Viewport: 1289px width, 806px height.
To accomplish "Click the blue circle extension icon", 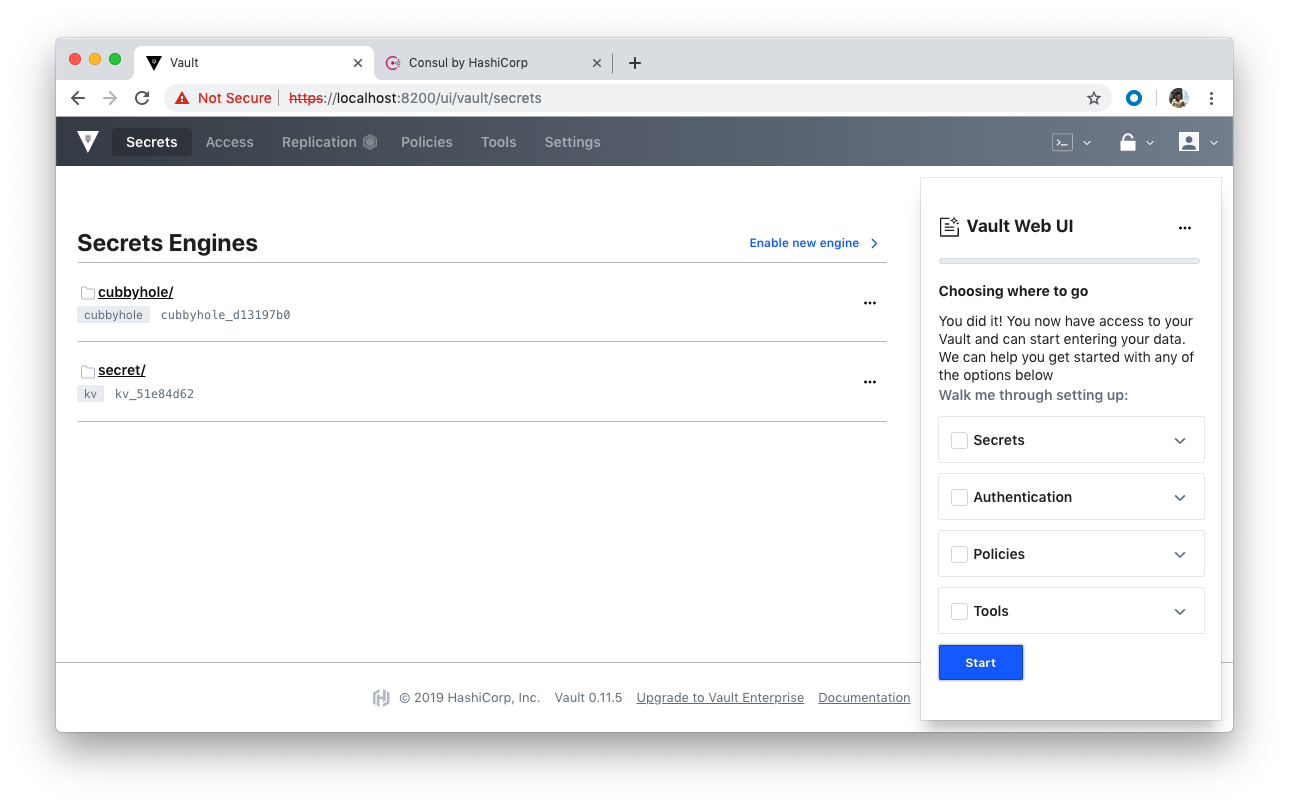I will pyautogui.click(x=1134, y=98).
